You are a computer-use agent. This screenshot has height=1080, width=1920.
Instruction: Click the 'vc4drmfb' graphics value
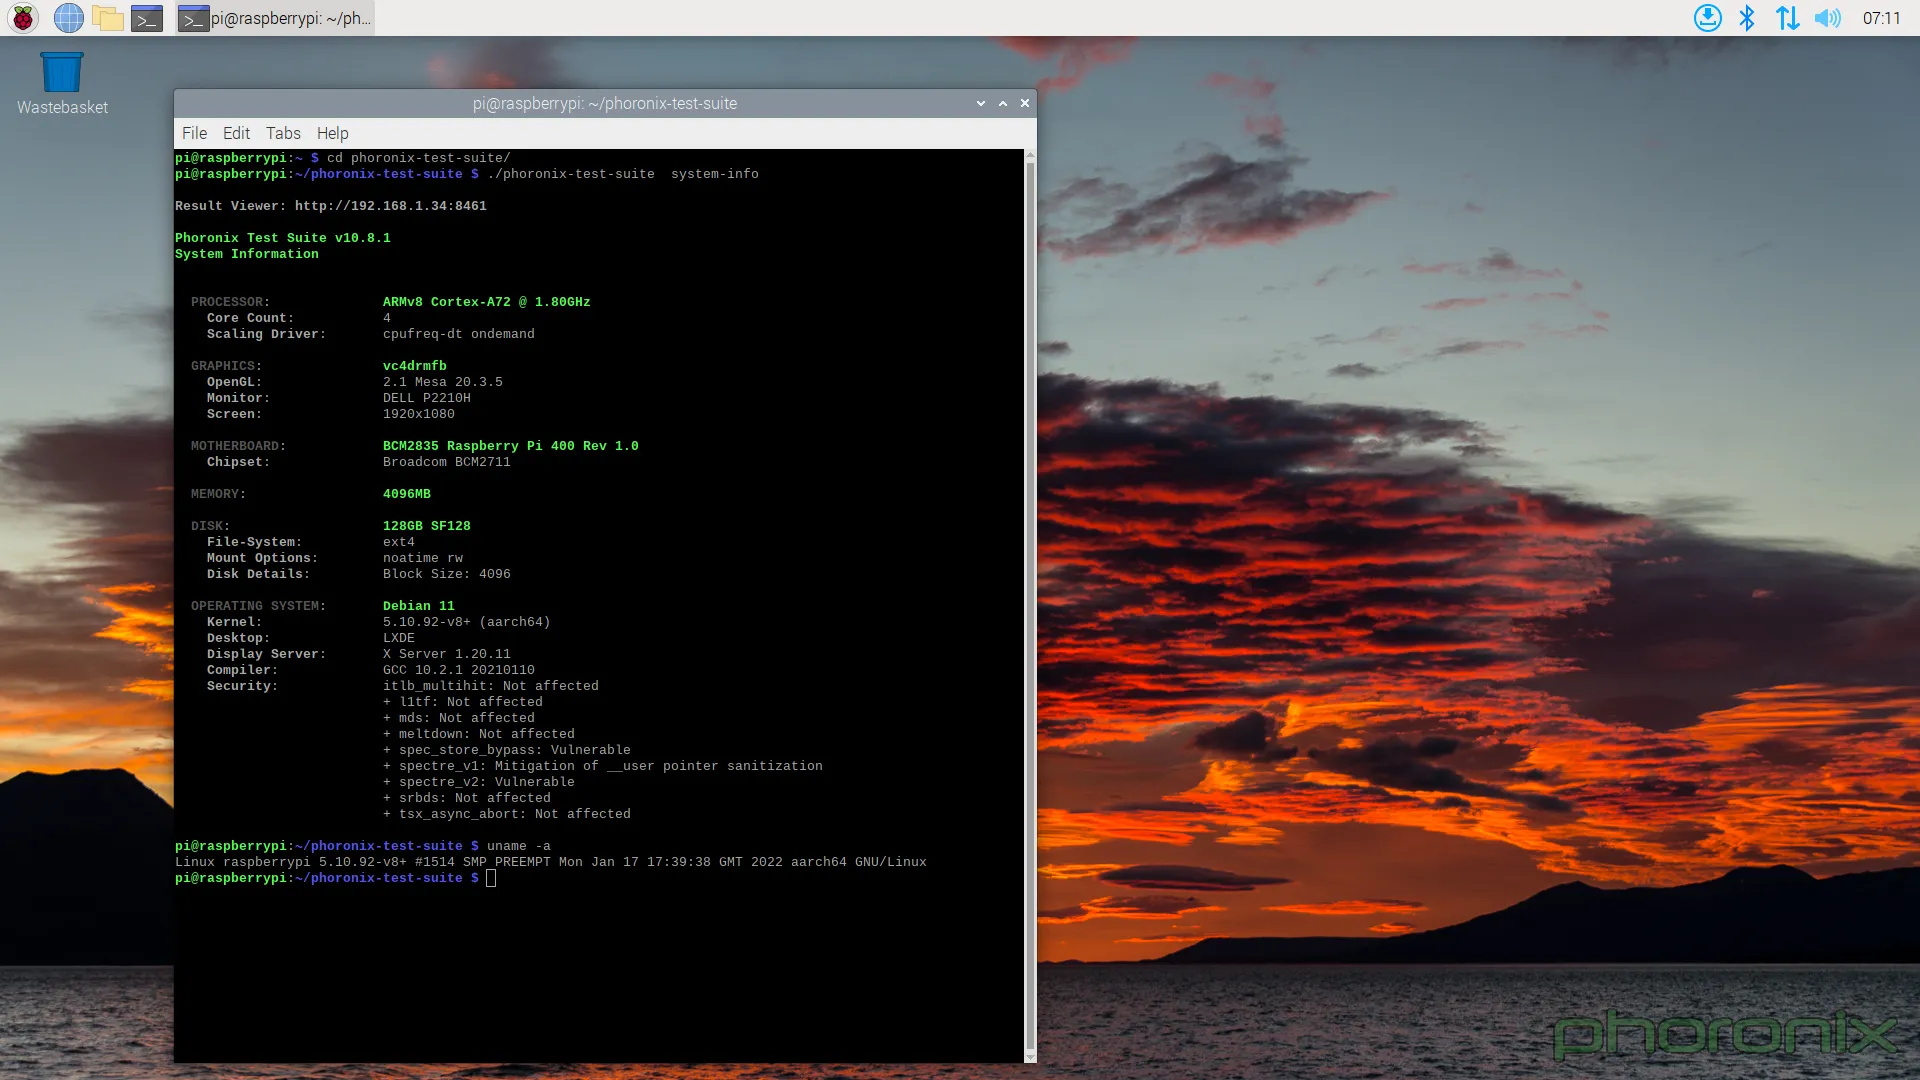tap(415, 366)
